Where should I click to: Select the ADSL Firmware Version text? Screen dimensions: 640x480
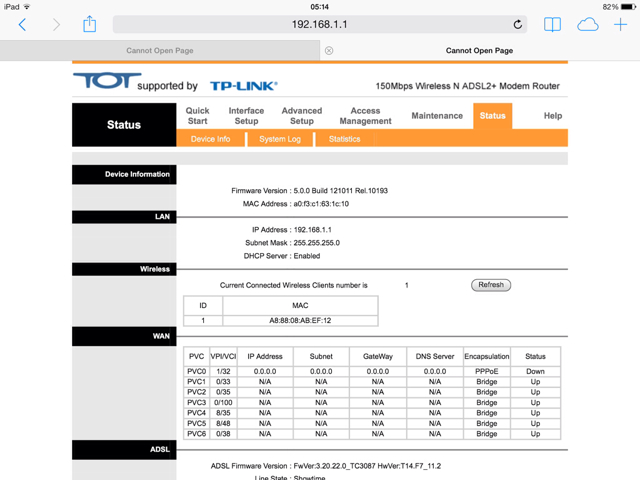tap(326, 466)
